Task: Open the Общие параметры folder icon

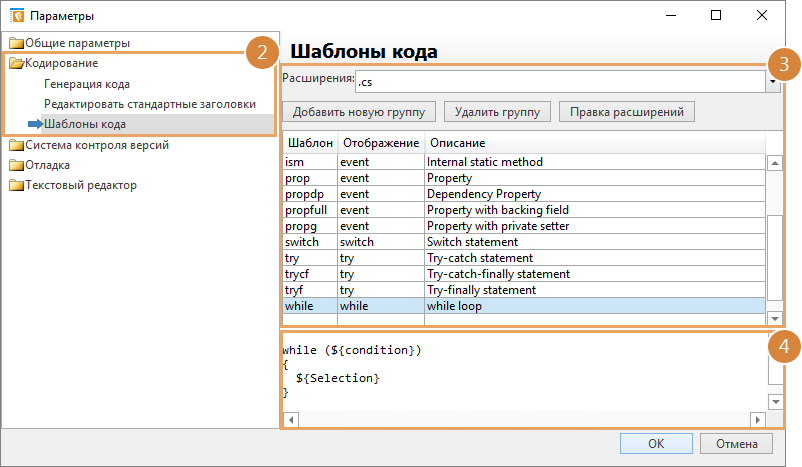Action: tap(15, 43)
